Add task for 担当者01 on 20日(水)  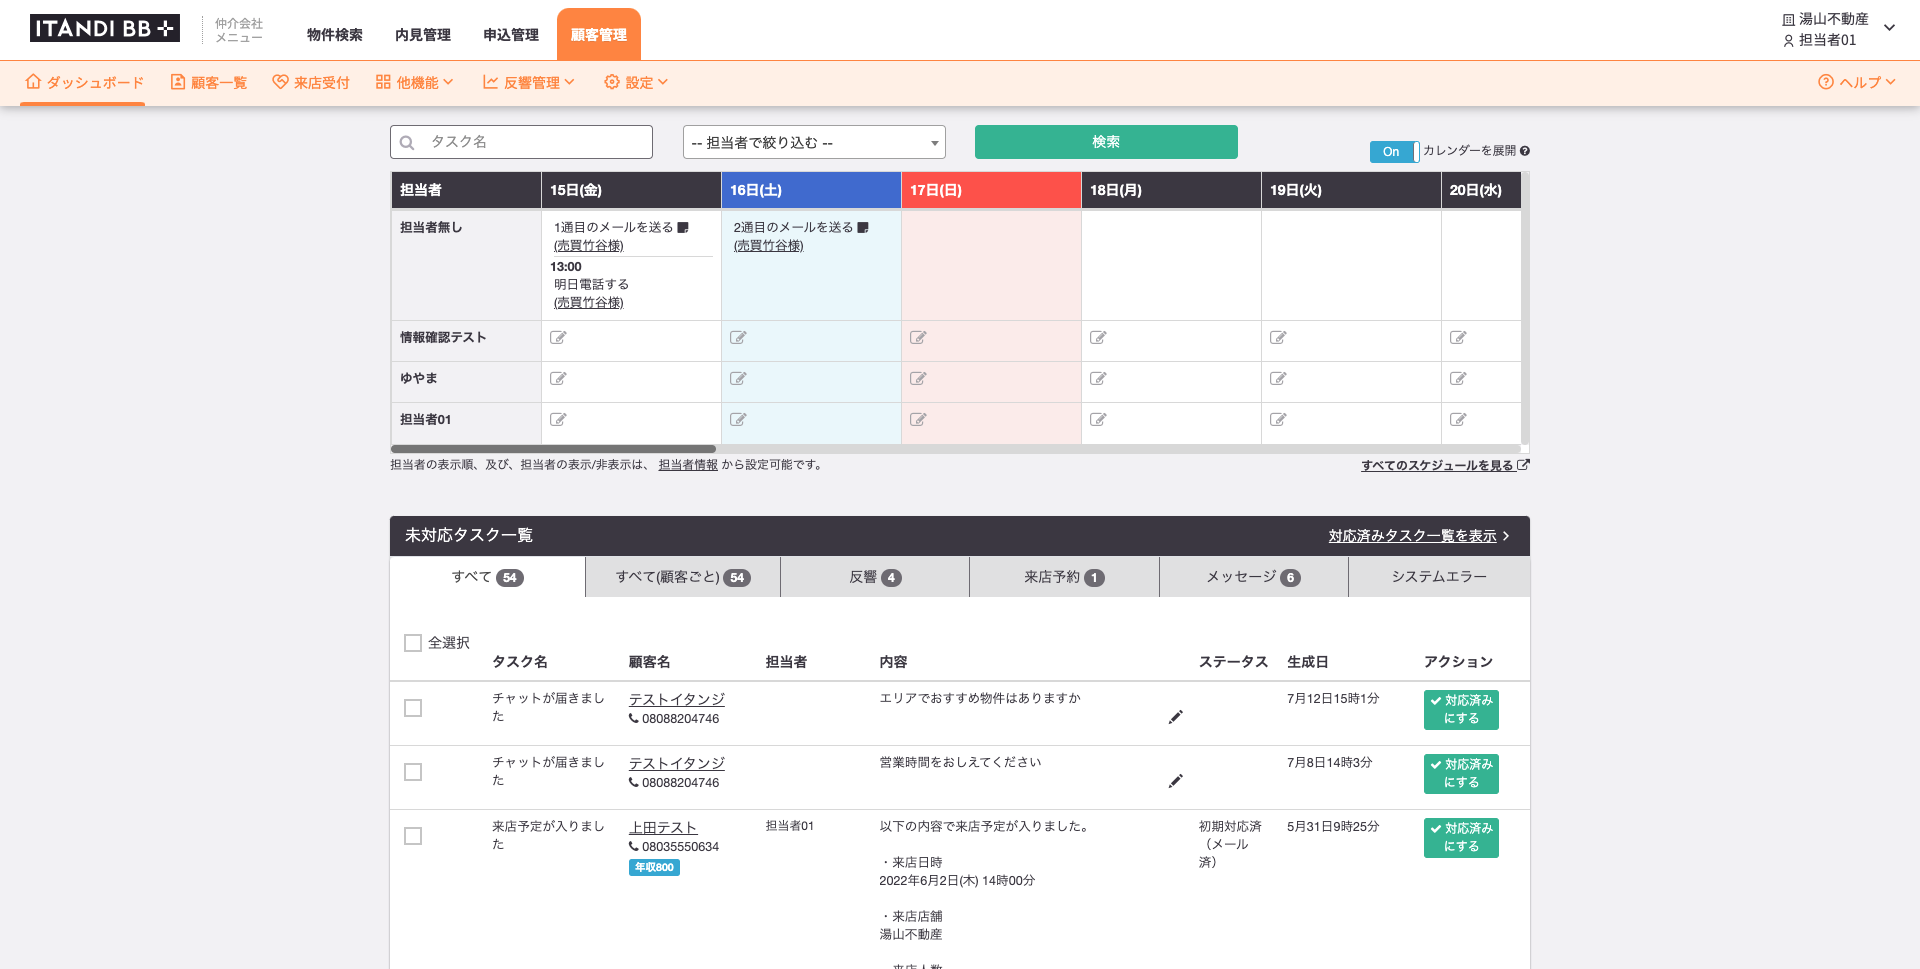coord(1458,420)
